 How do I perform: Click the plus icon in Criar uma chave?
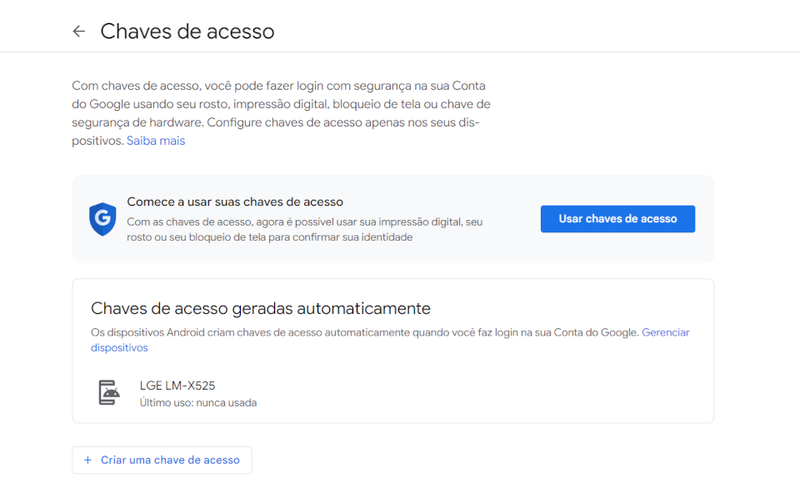[88, 460]
